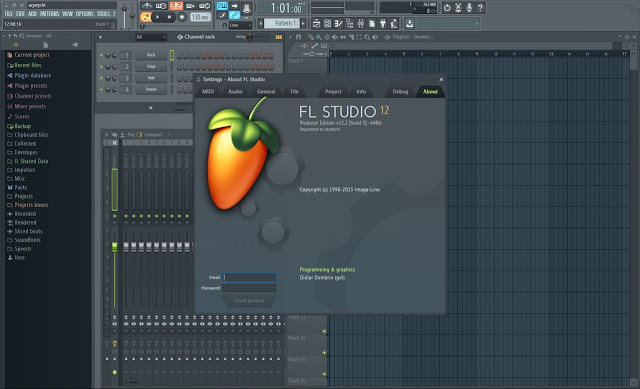Add a channel with the plus button
This screenshot has width=640, height=389.
(x=151, y=108)
